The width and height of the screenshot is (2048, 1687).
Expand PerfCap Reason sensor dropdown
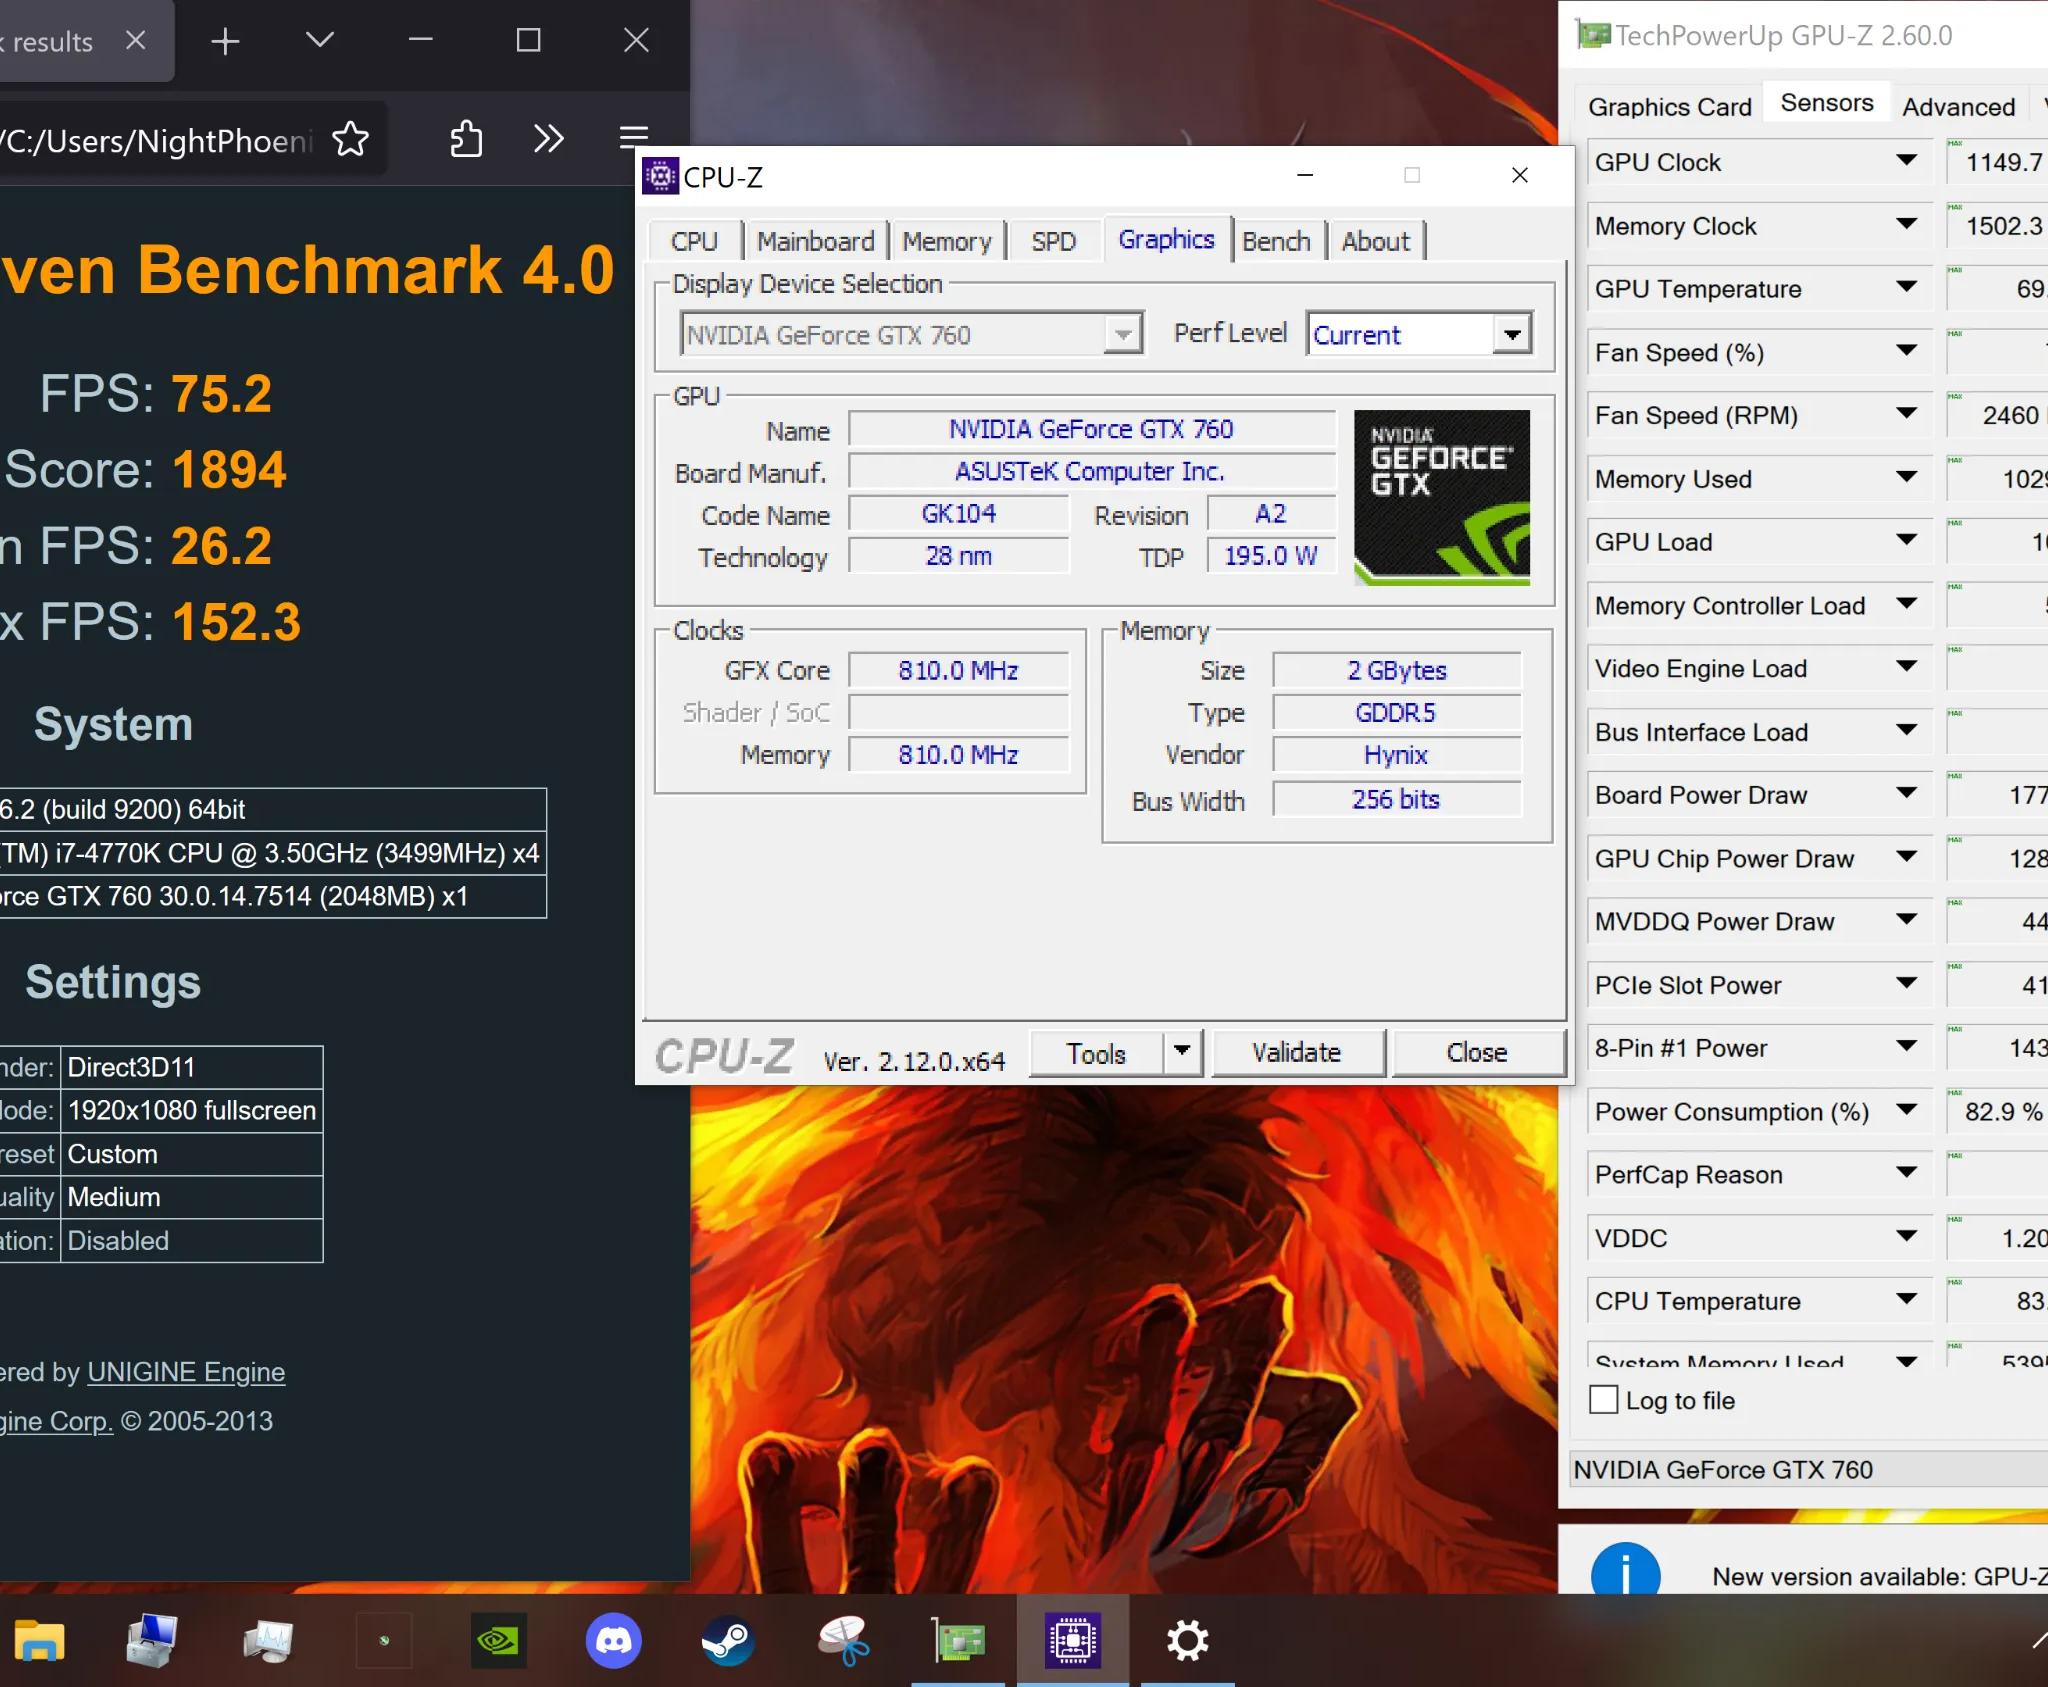1906,1173
